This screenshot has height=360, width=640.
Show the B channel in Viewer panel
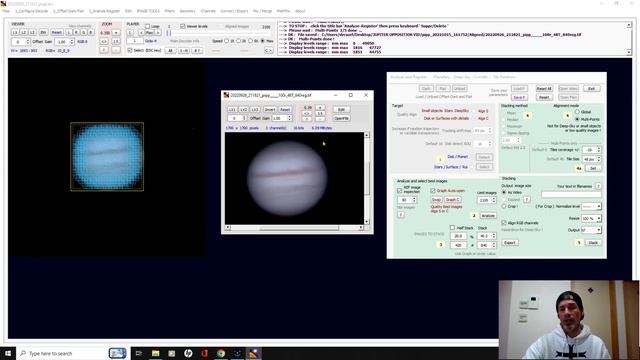(91, 32)
